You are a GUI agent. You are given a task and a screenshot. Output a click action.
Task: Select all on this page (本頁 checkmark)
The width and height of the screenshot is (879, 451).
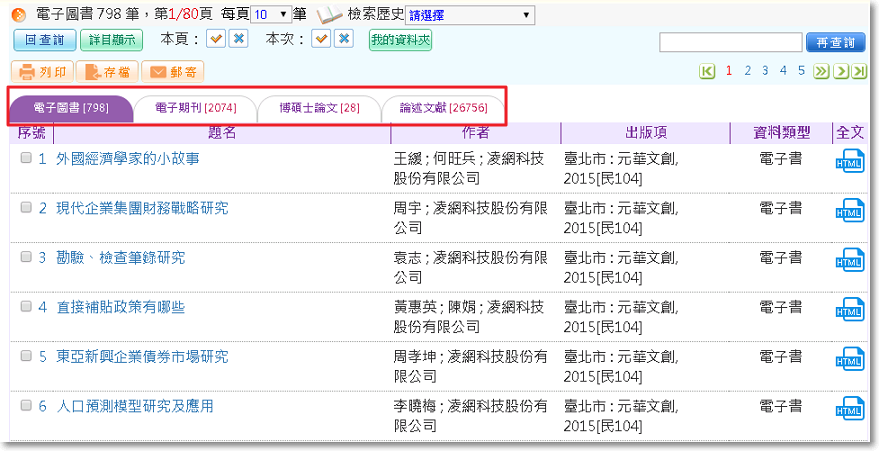(216, 39)
